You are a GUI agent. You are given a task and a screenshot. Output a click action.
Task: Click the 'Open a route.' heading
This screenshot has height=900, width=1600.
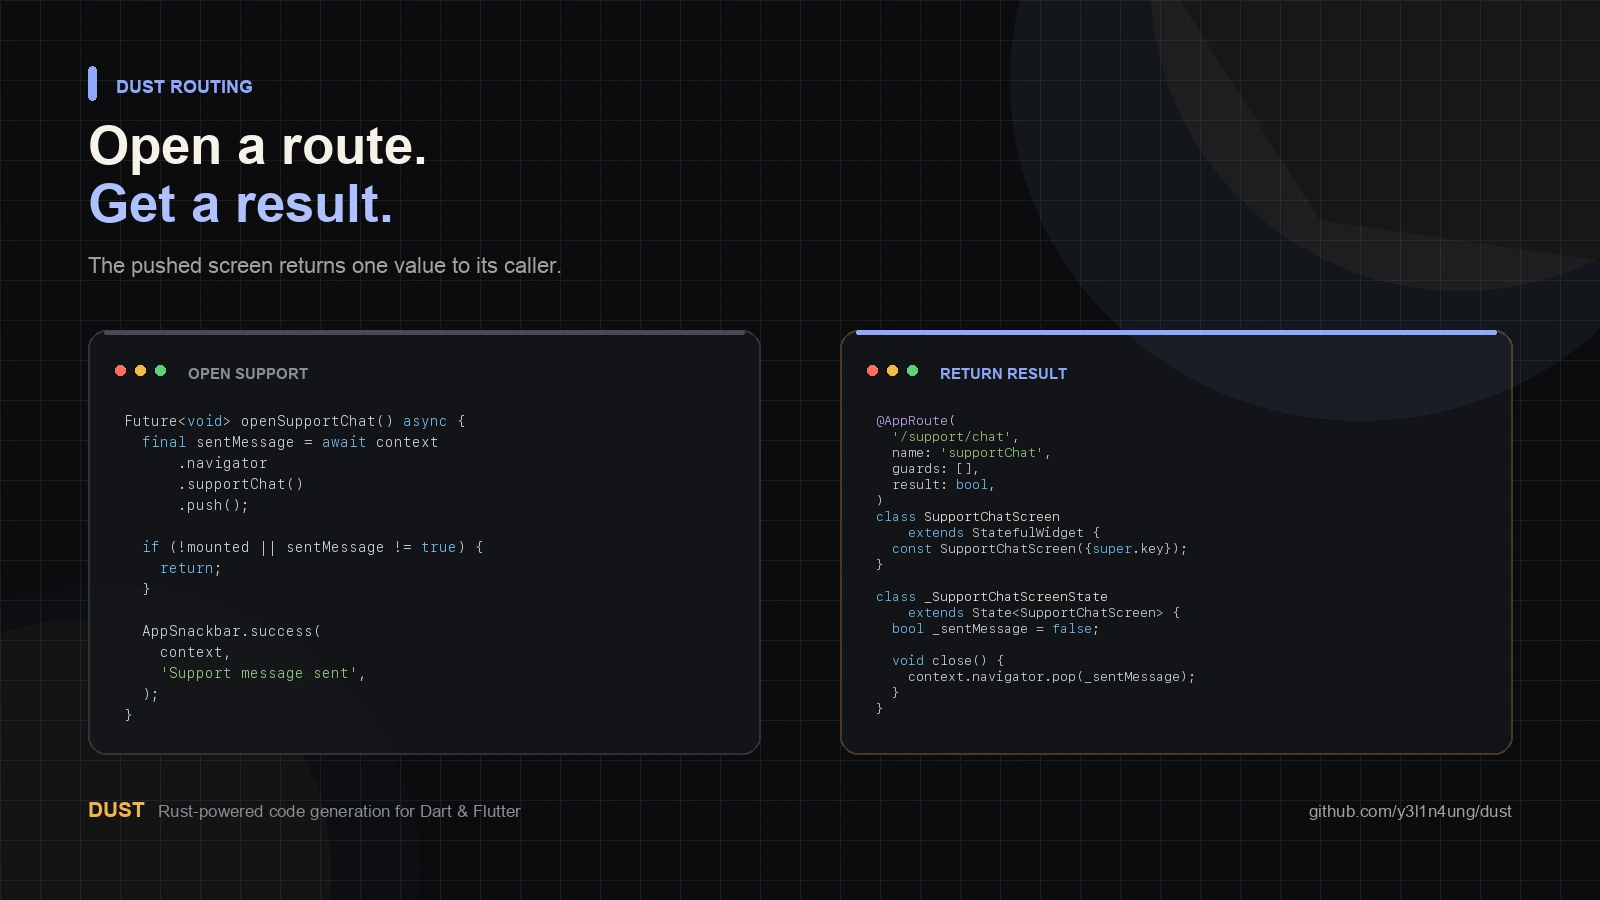tap(258, 146)
